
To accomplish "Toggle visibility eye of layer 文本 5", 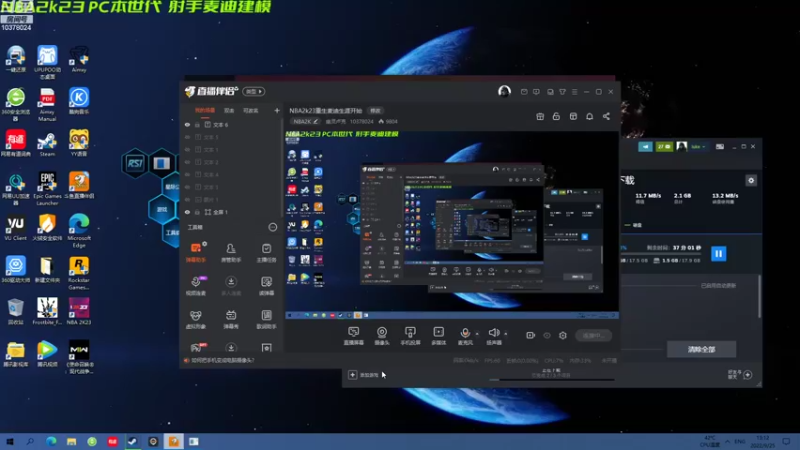I will coord(187,137).
